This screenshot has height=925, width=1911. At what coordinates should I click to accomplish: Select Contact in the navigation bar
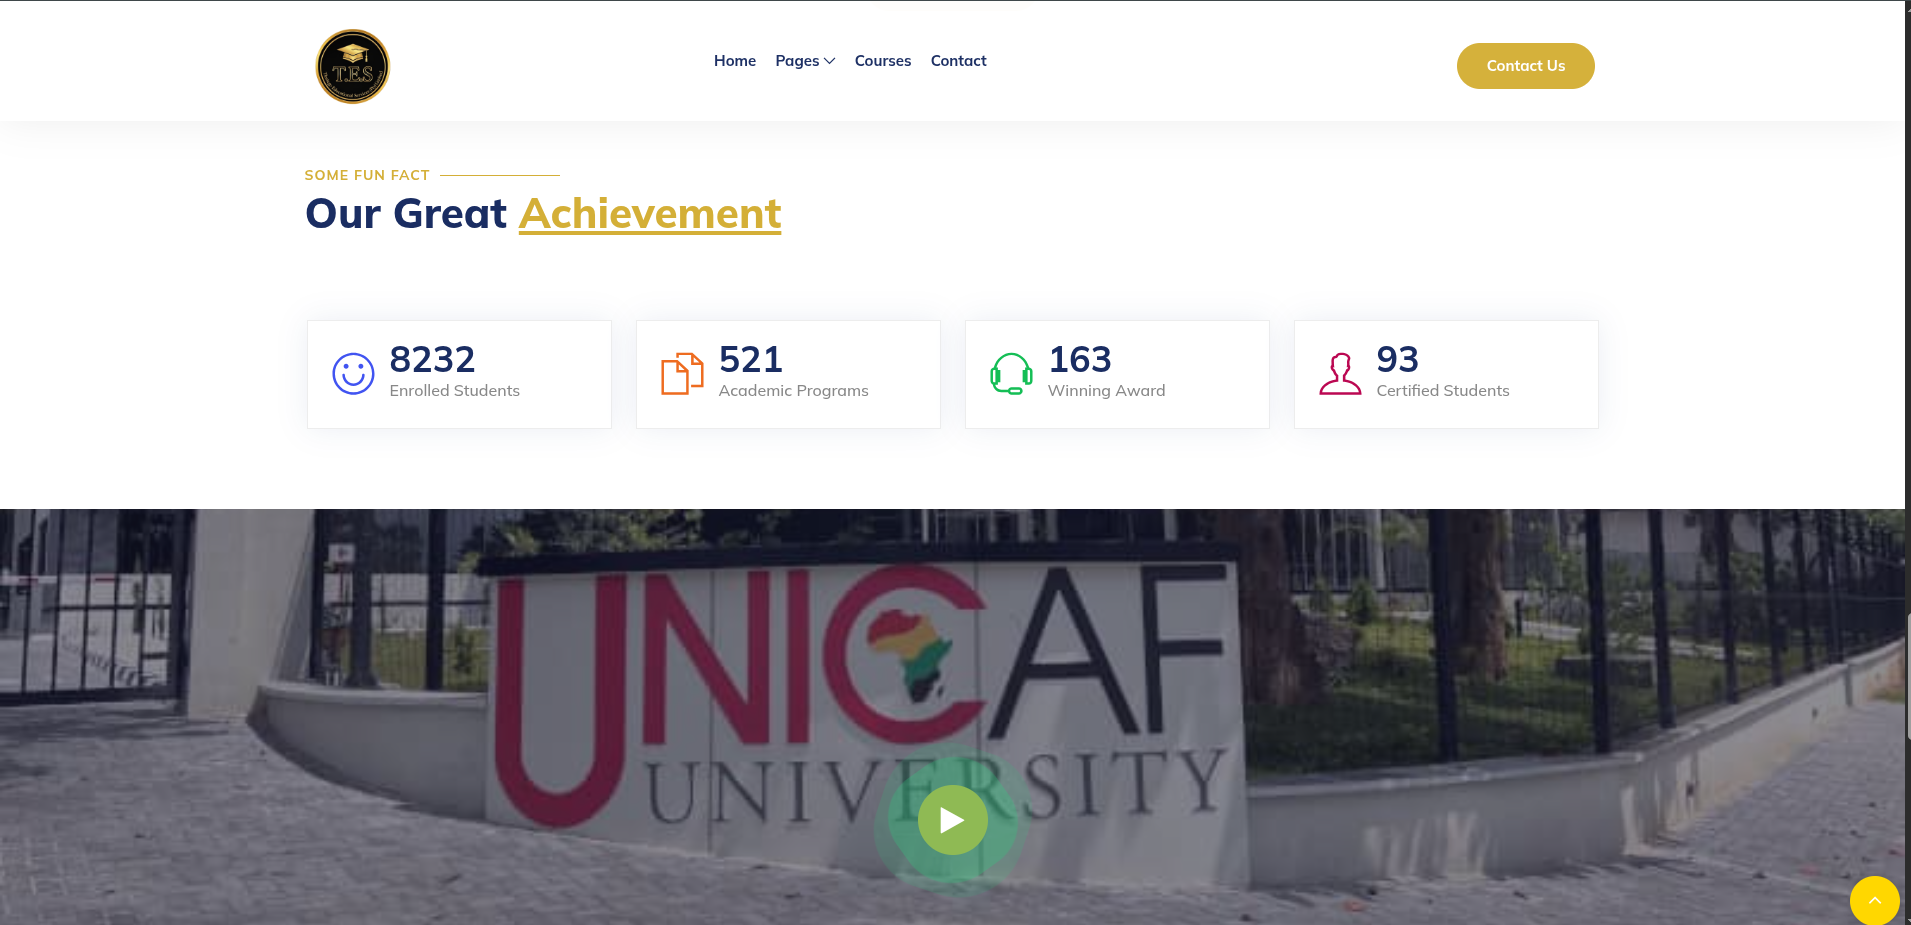click(958, 61)
